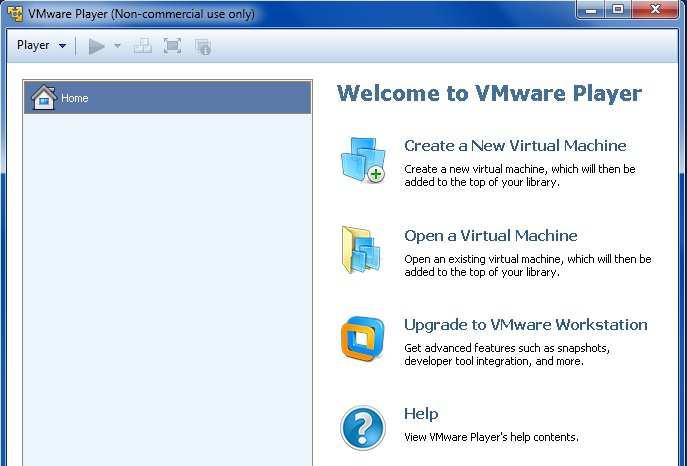
Task: Enter full screen mode via toolbar icon
Action: pyautogui.click(x=172, y=46)
